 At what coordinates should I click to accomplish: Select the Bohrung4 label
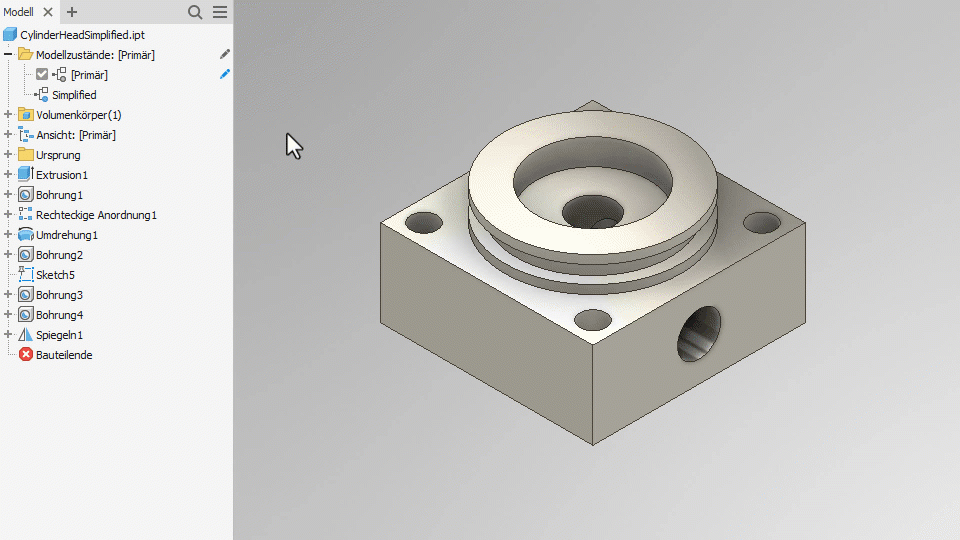point(59,315)
